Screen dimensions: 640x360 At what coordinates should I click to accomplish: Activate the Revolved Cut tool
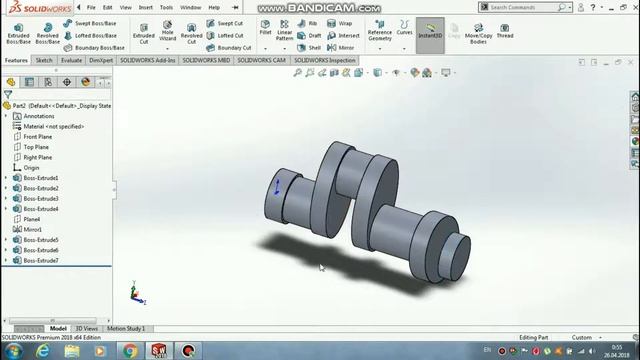[x=191, y=33]
